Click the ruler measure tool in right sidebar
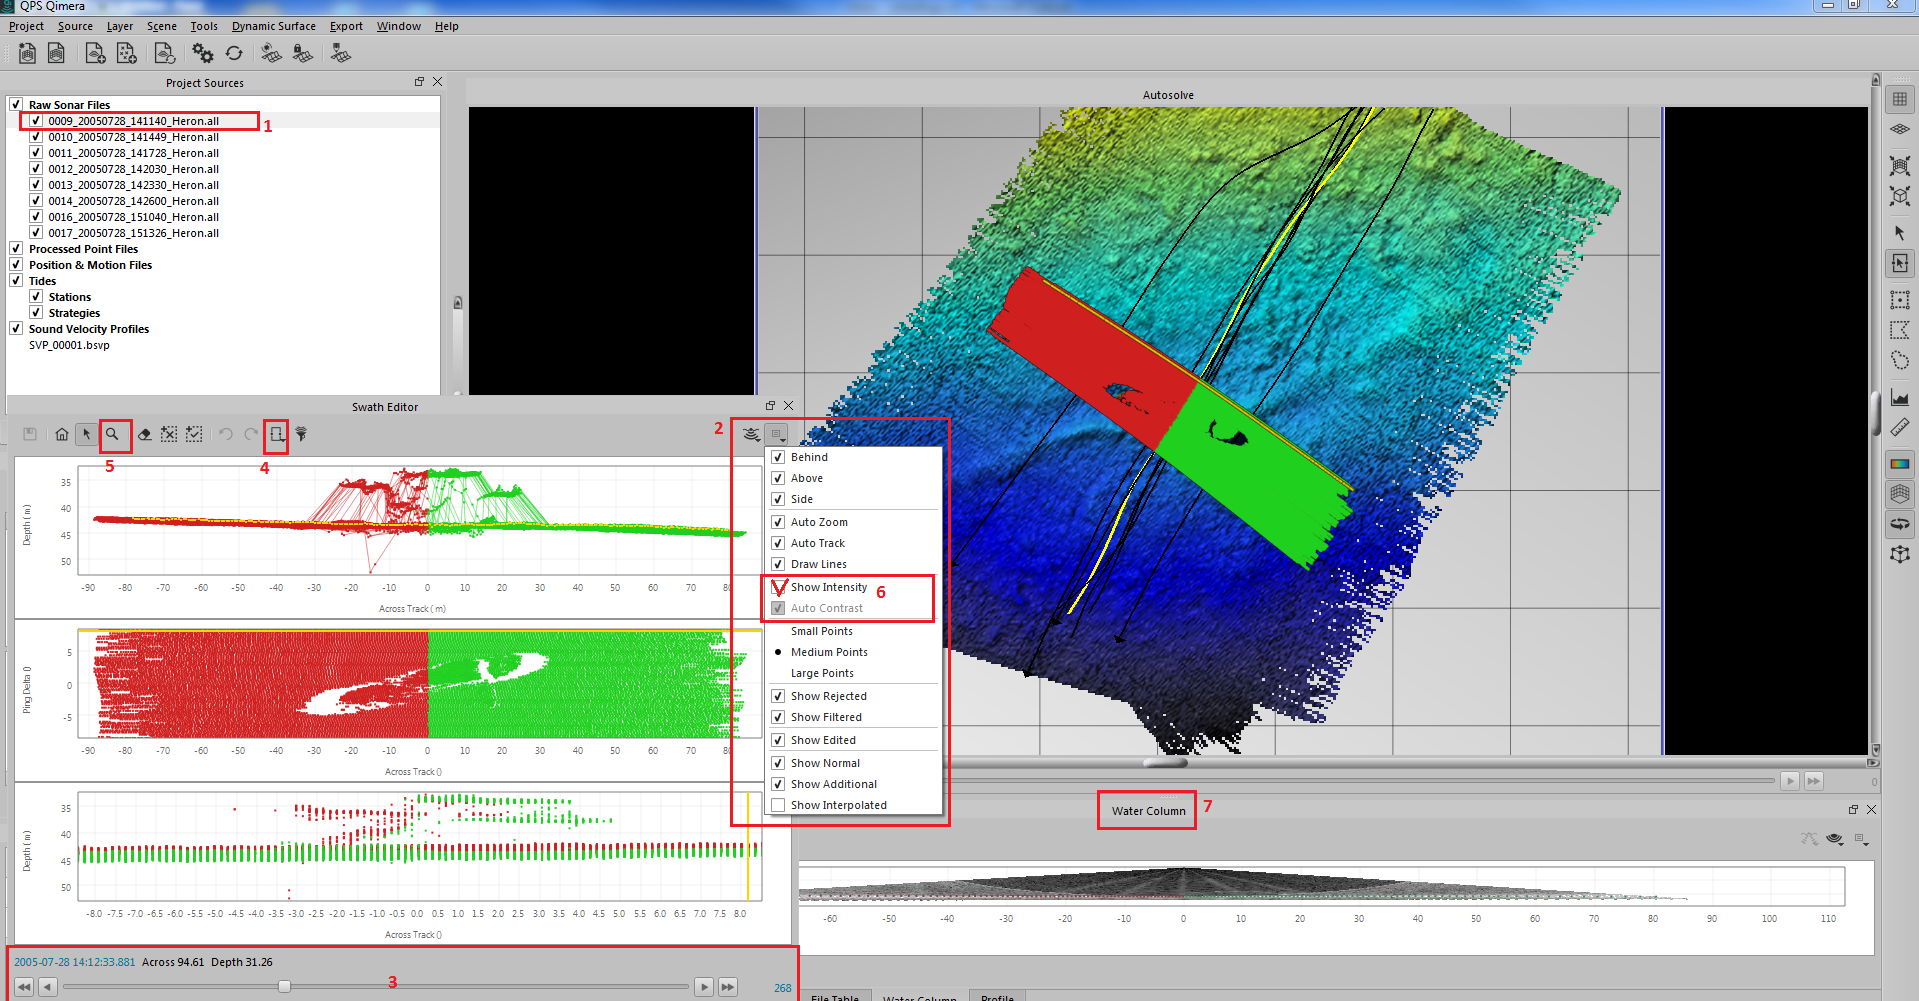1919x1001 pixels. point(1899,428)
